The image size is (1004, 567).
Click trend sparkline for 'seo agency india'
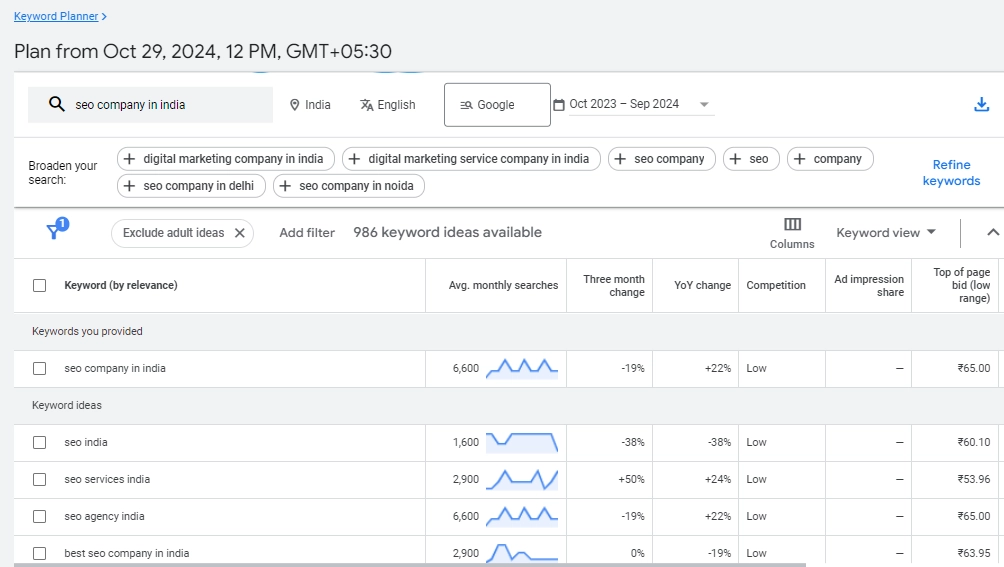click(522, 516)
